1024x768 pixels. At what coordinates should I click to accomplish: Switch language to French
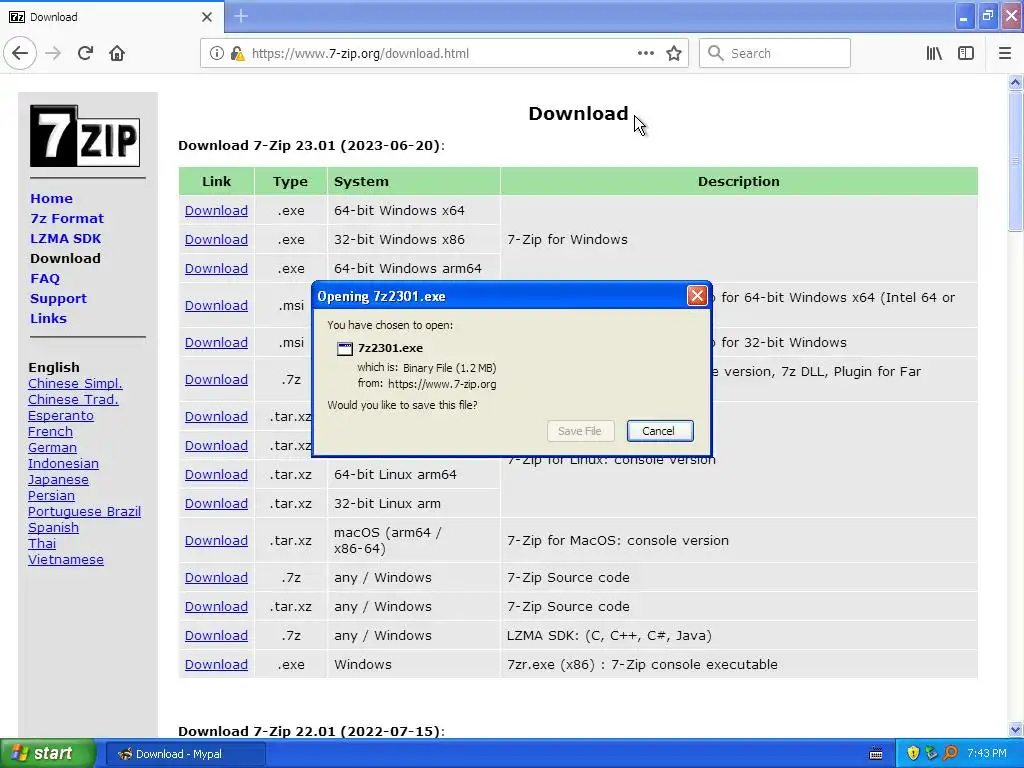point(50,431)
